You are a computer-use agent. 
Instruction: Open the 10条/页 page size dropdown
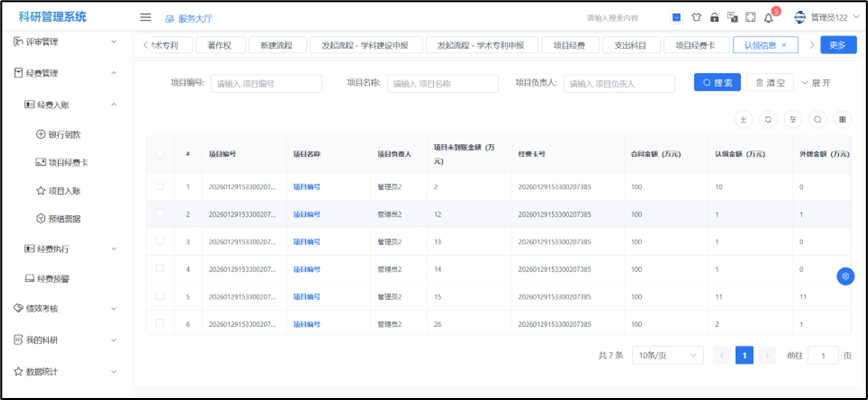click(x=664, y=355)
